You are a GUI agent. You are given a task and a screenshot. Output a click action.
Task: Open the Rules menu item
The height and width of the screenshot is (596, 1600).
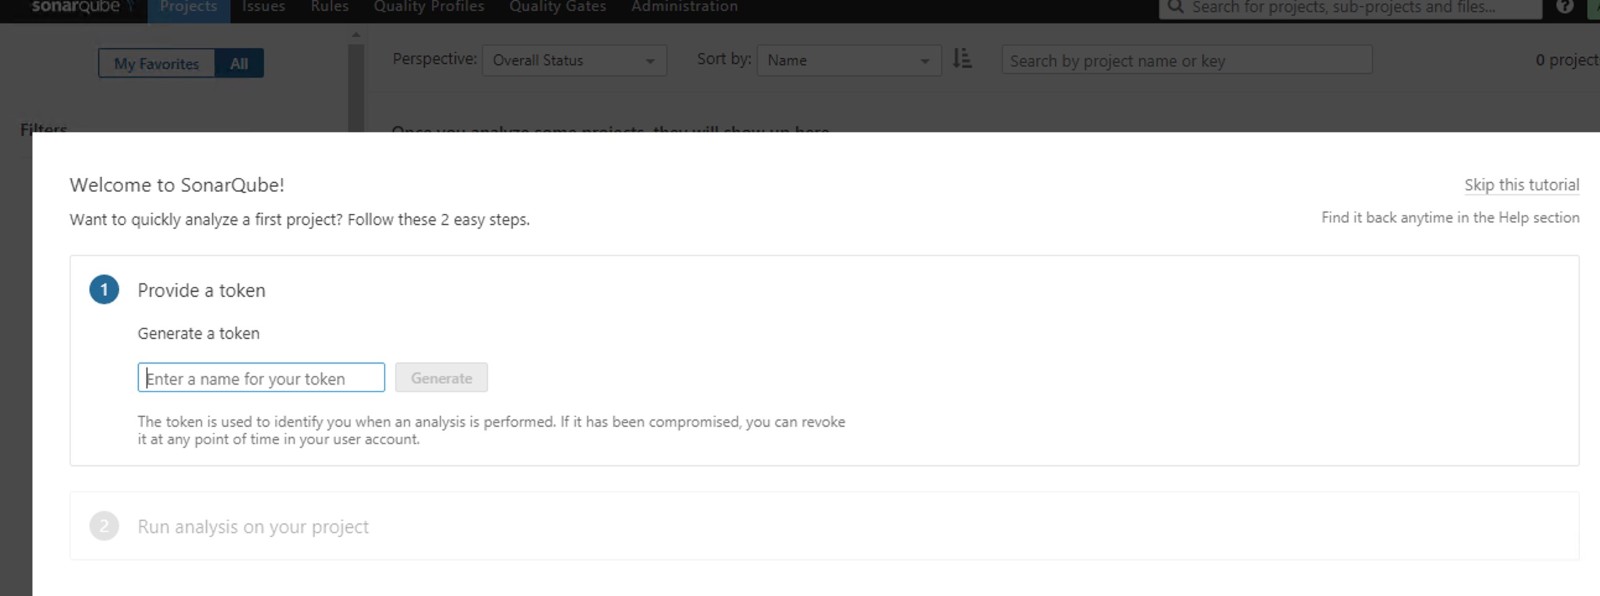(x=329, y=7)
